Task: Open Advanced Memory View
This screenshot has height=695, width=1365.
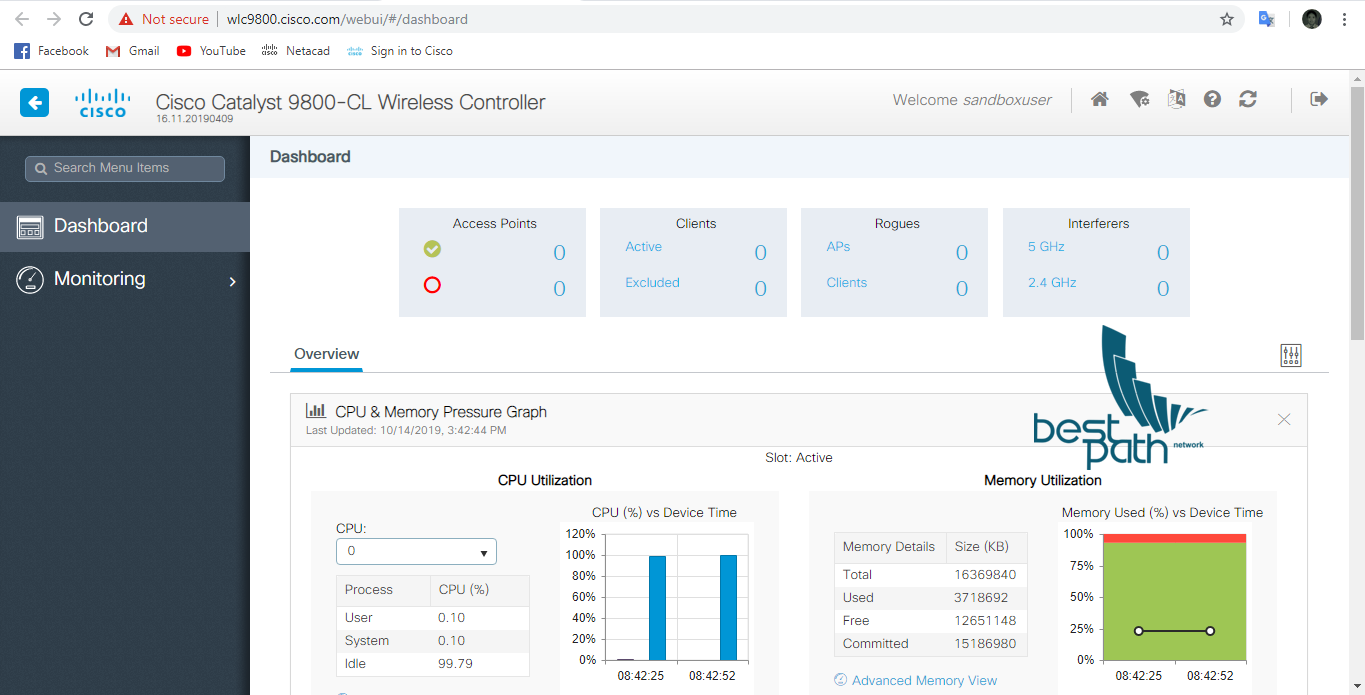Action: [x=924, y=679]
